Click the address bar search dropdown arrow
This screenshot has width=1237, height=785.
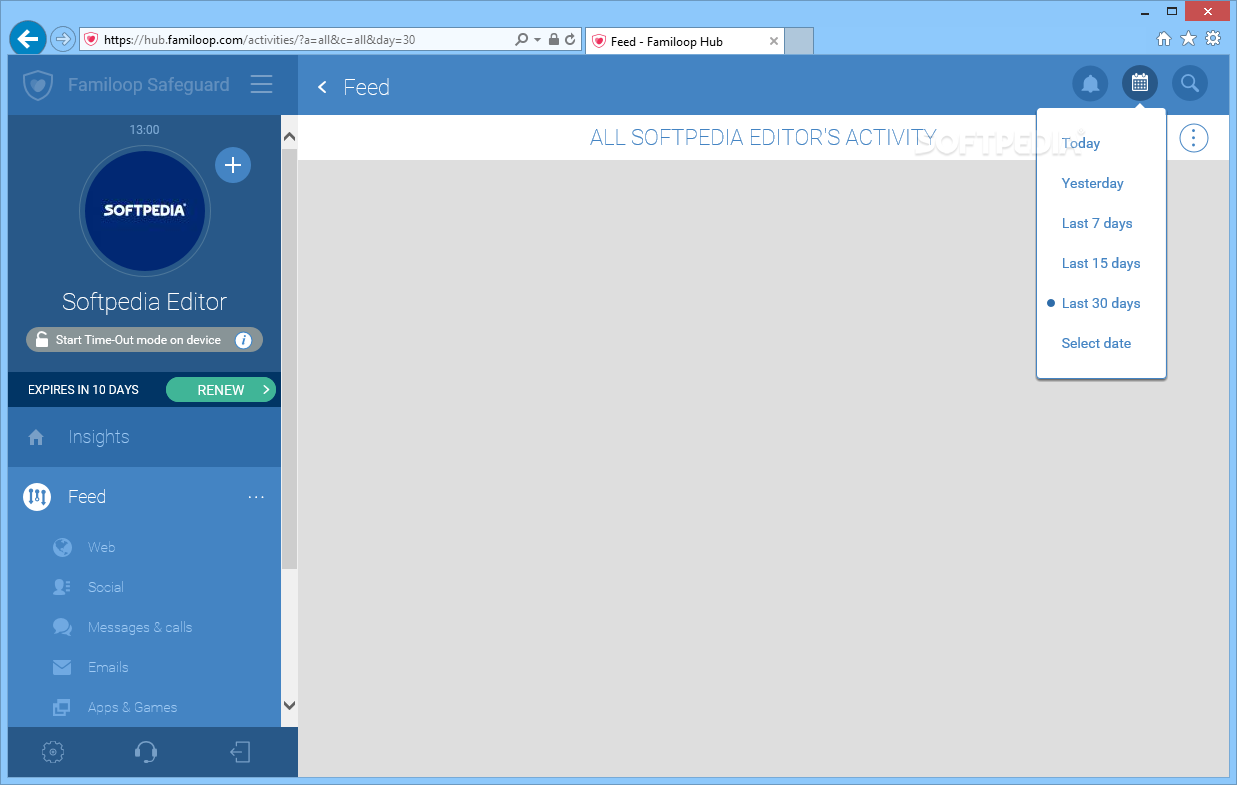point(537,40)
